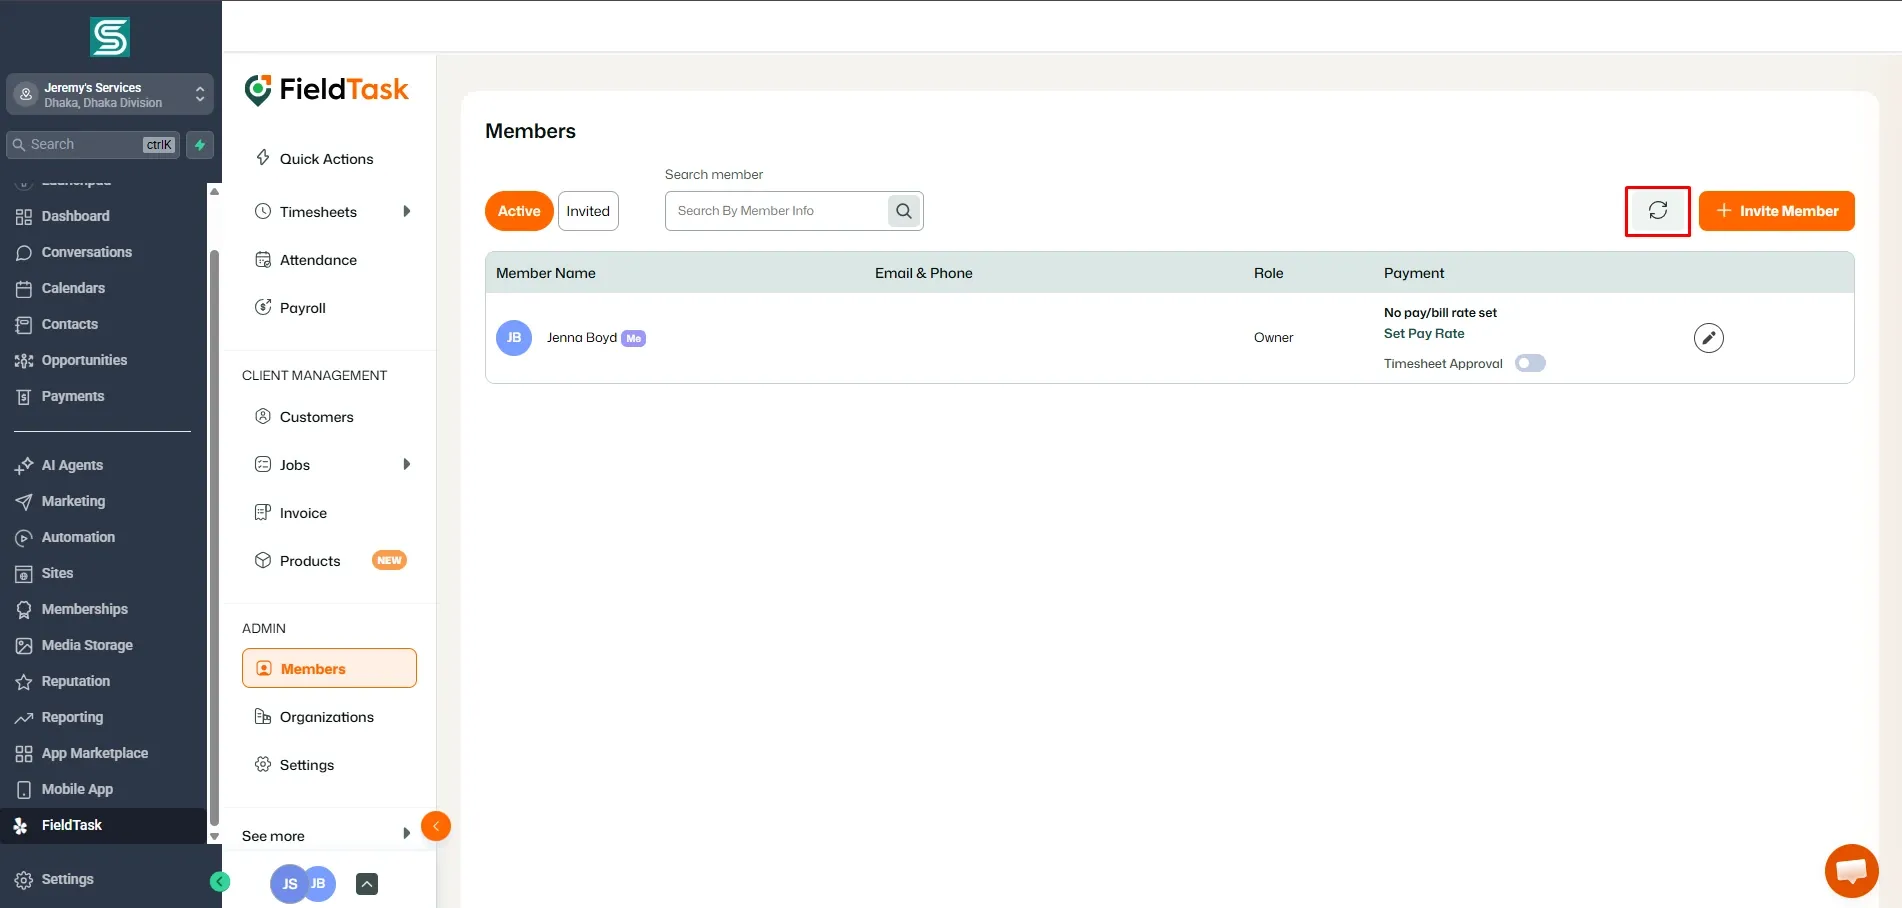Open the Invoice menu item
The height and width of the screenshot is (908, 1902).
pos(303,513)
